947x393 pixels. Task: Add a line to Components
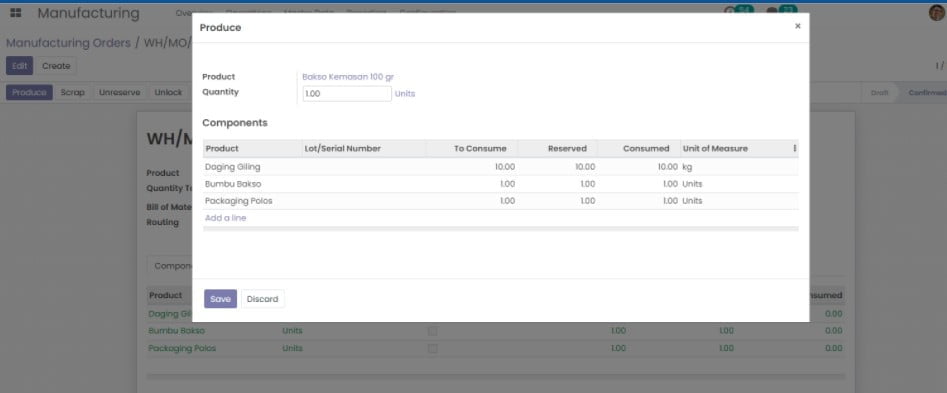[225, 218]
